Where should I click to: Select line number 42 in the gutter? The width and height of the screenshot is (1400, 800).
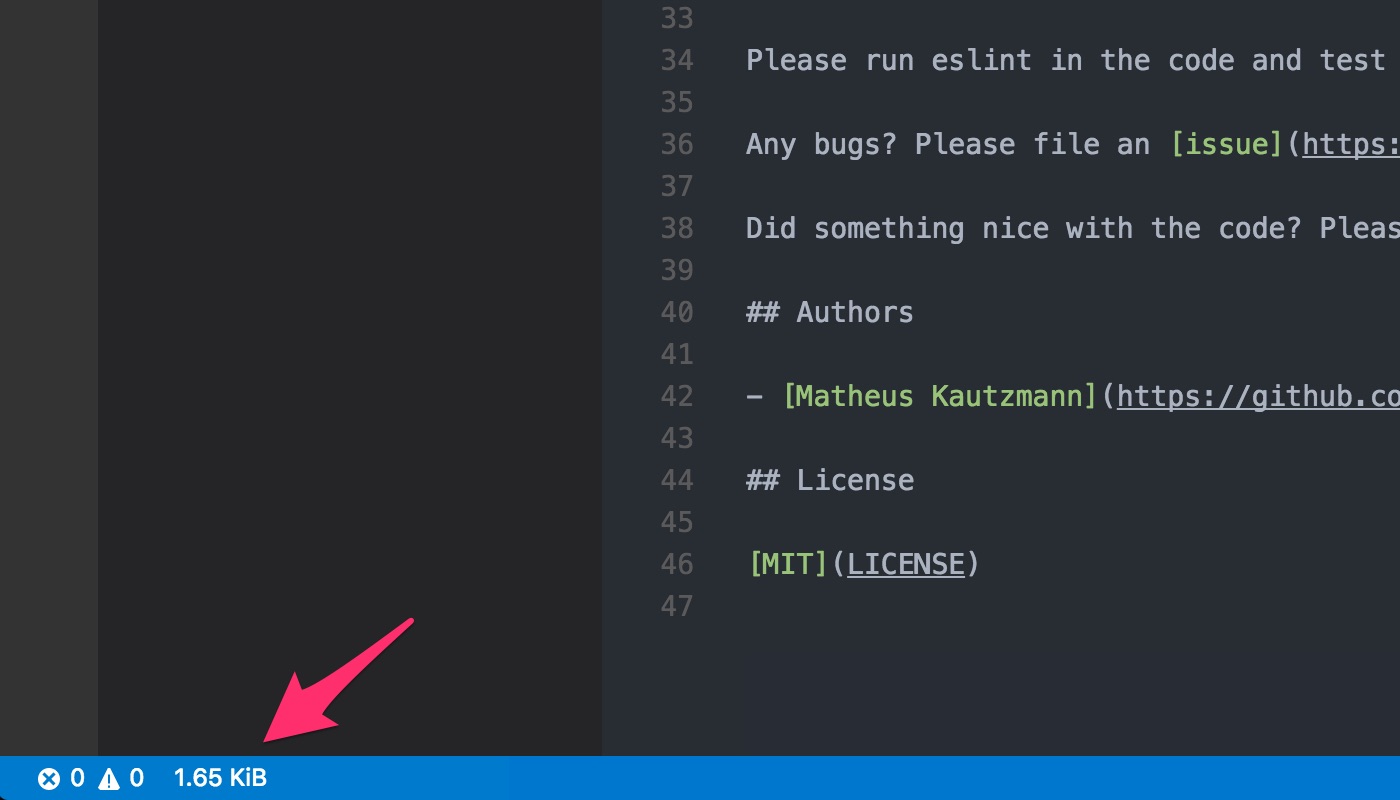677,396
